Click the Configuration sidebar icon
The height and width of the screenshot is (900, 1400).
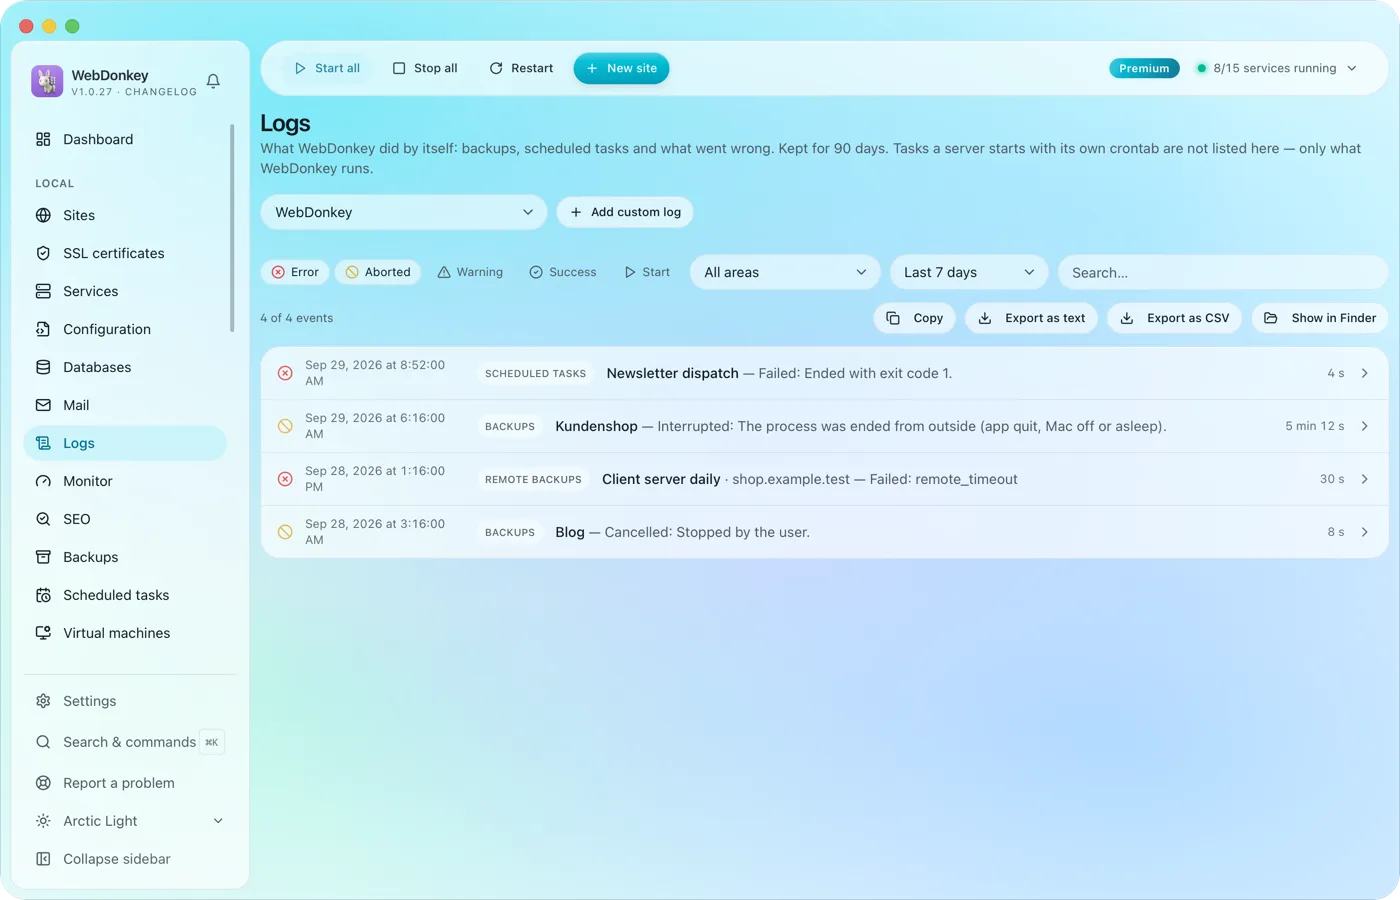[43, 329]
